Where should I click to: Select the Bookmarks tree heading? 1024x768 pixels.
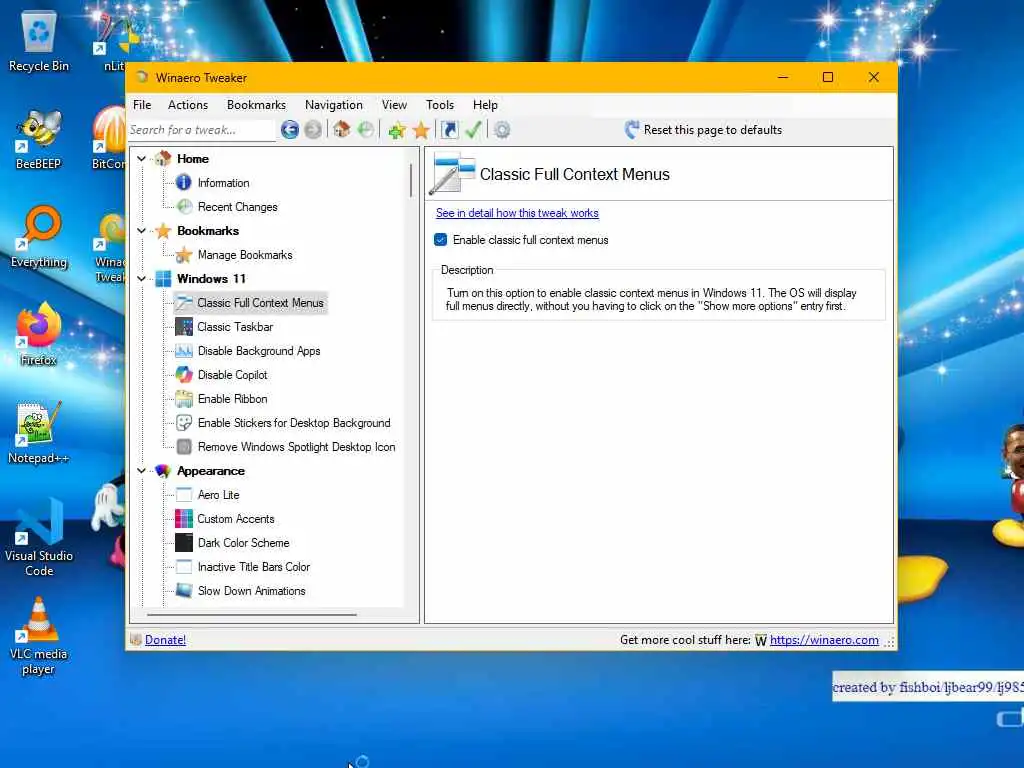tap(208, 231)
